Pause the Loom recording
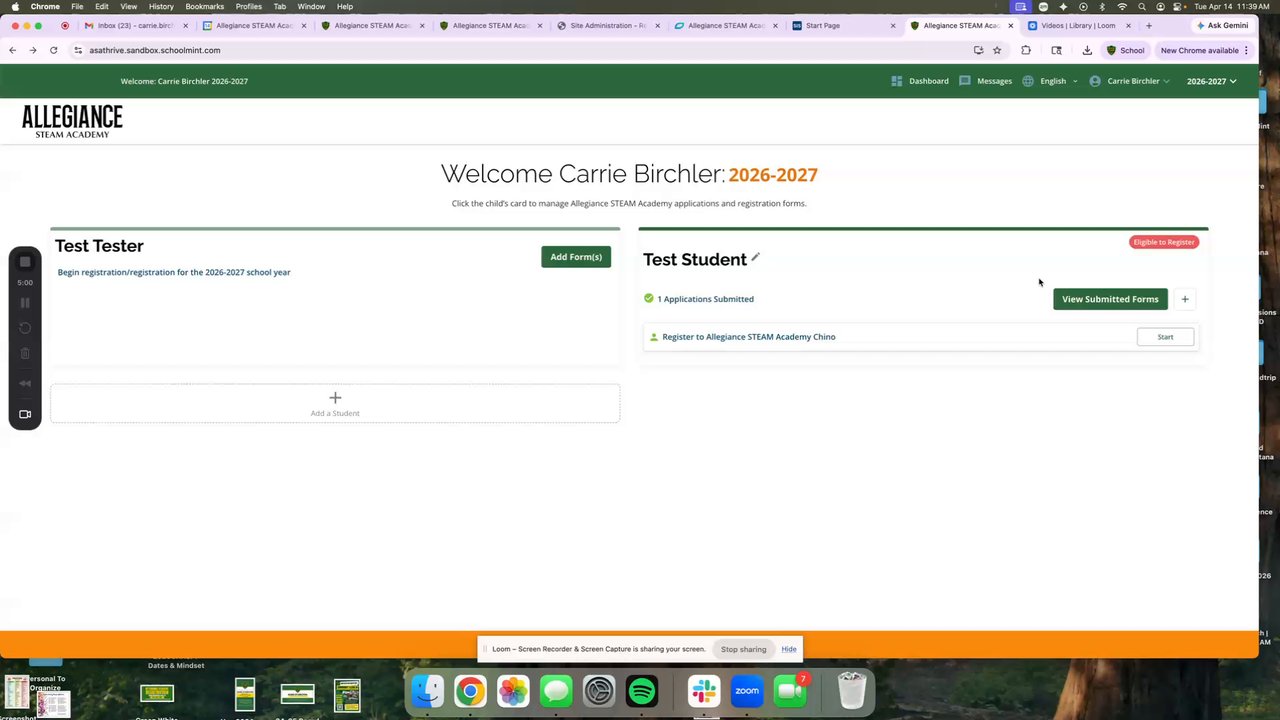The height and width of the screenshot is (720, 1280). [25, 303]
